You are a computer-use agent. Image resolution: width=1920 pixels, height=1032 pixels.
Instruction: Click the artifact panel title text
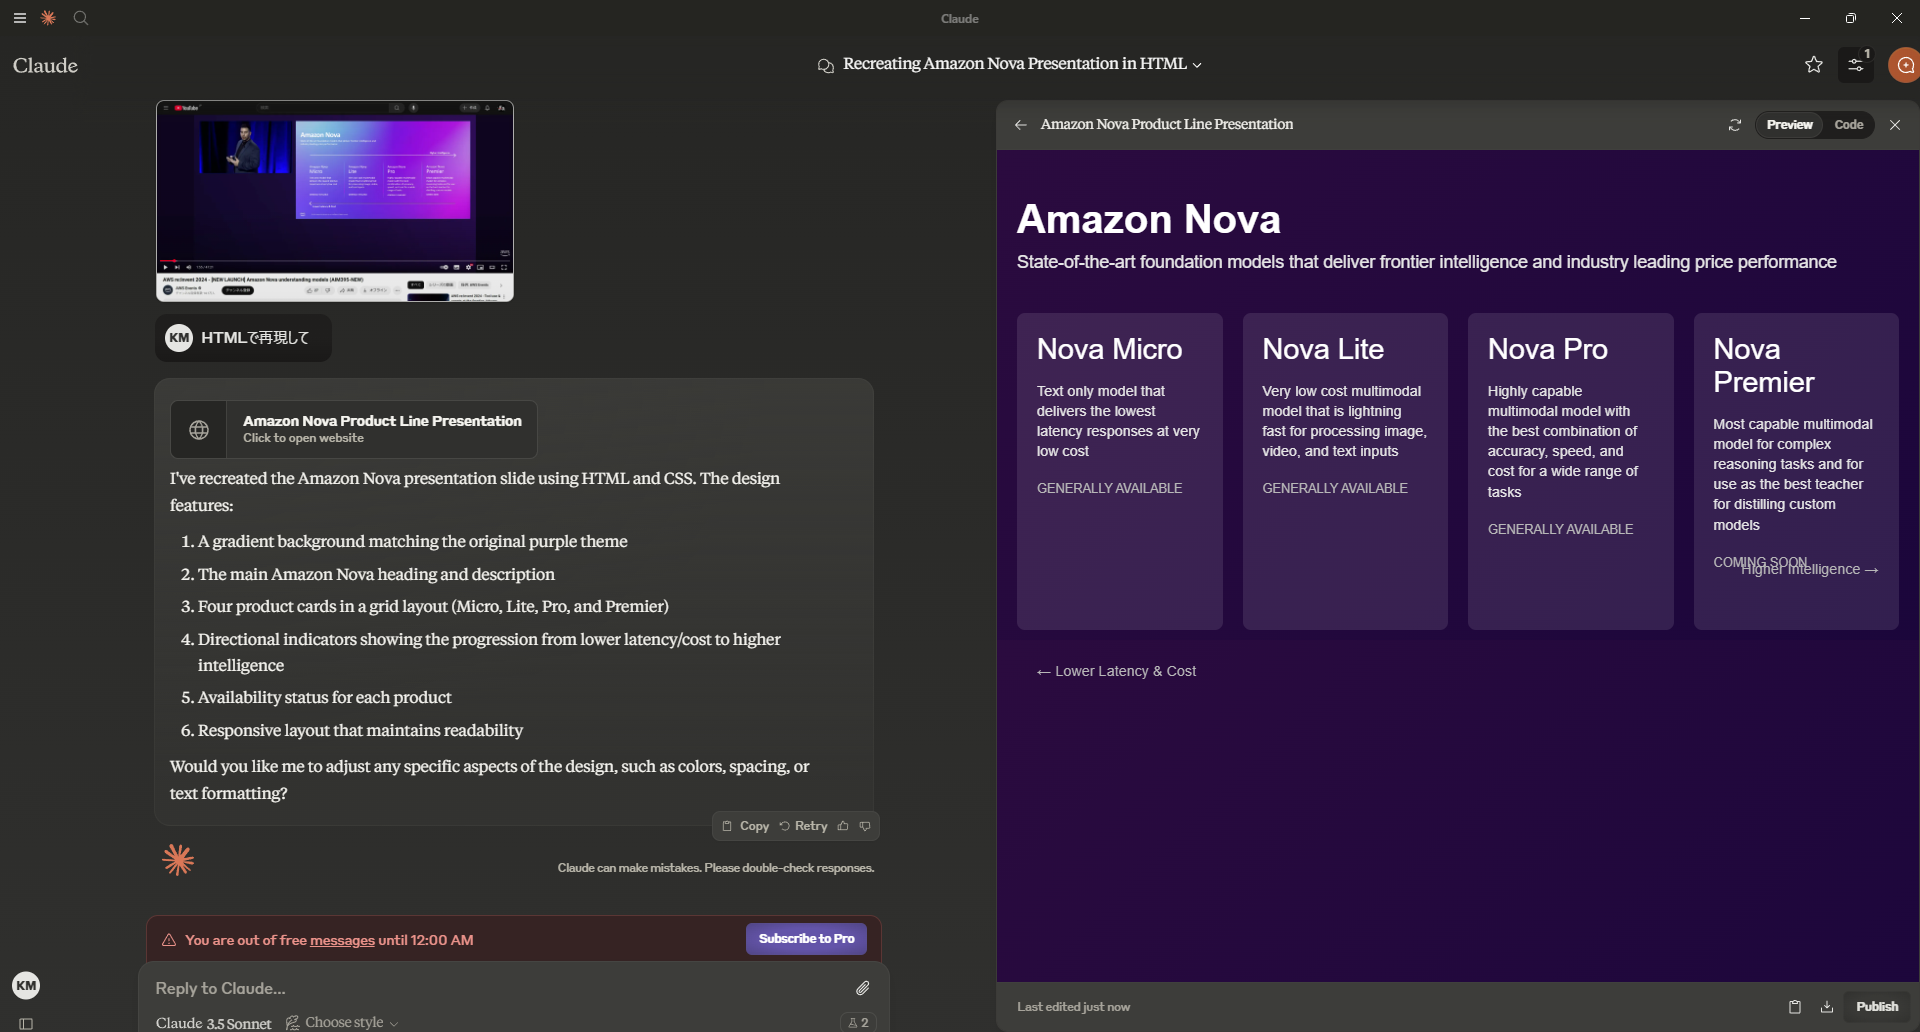[x=1166, y=125]
